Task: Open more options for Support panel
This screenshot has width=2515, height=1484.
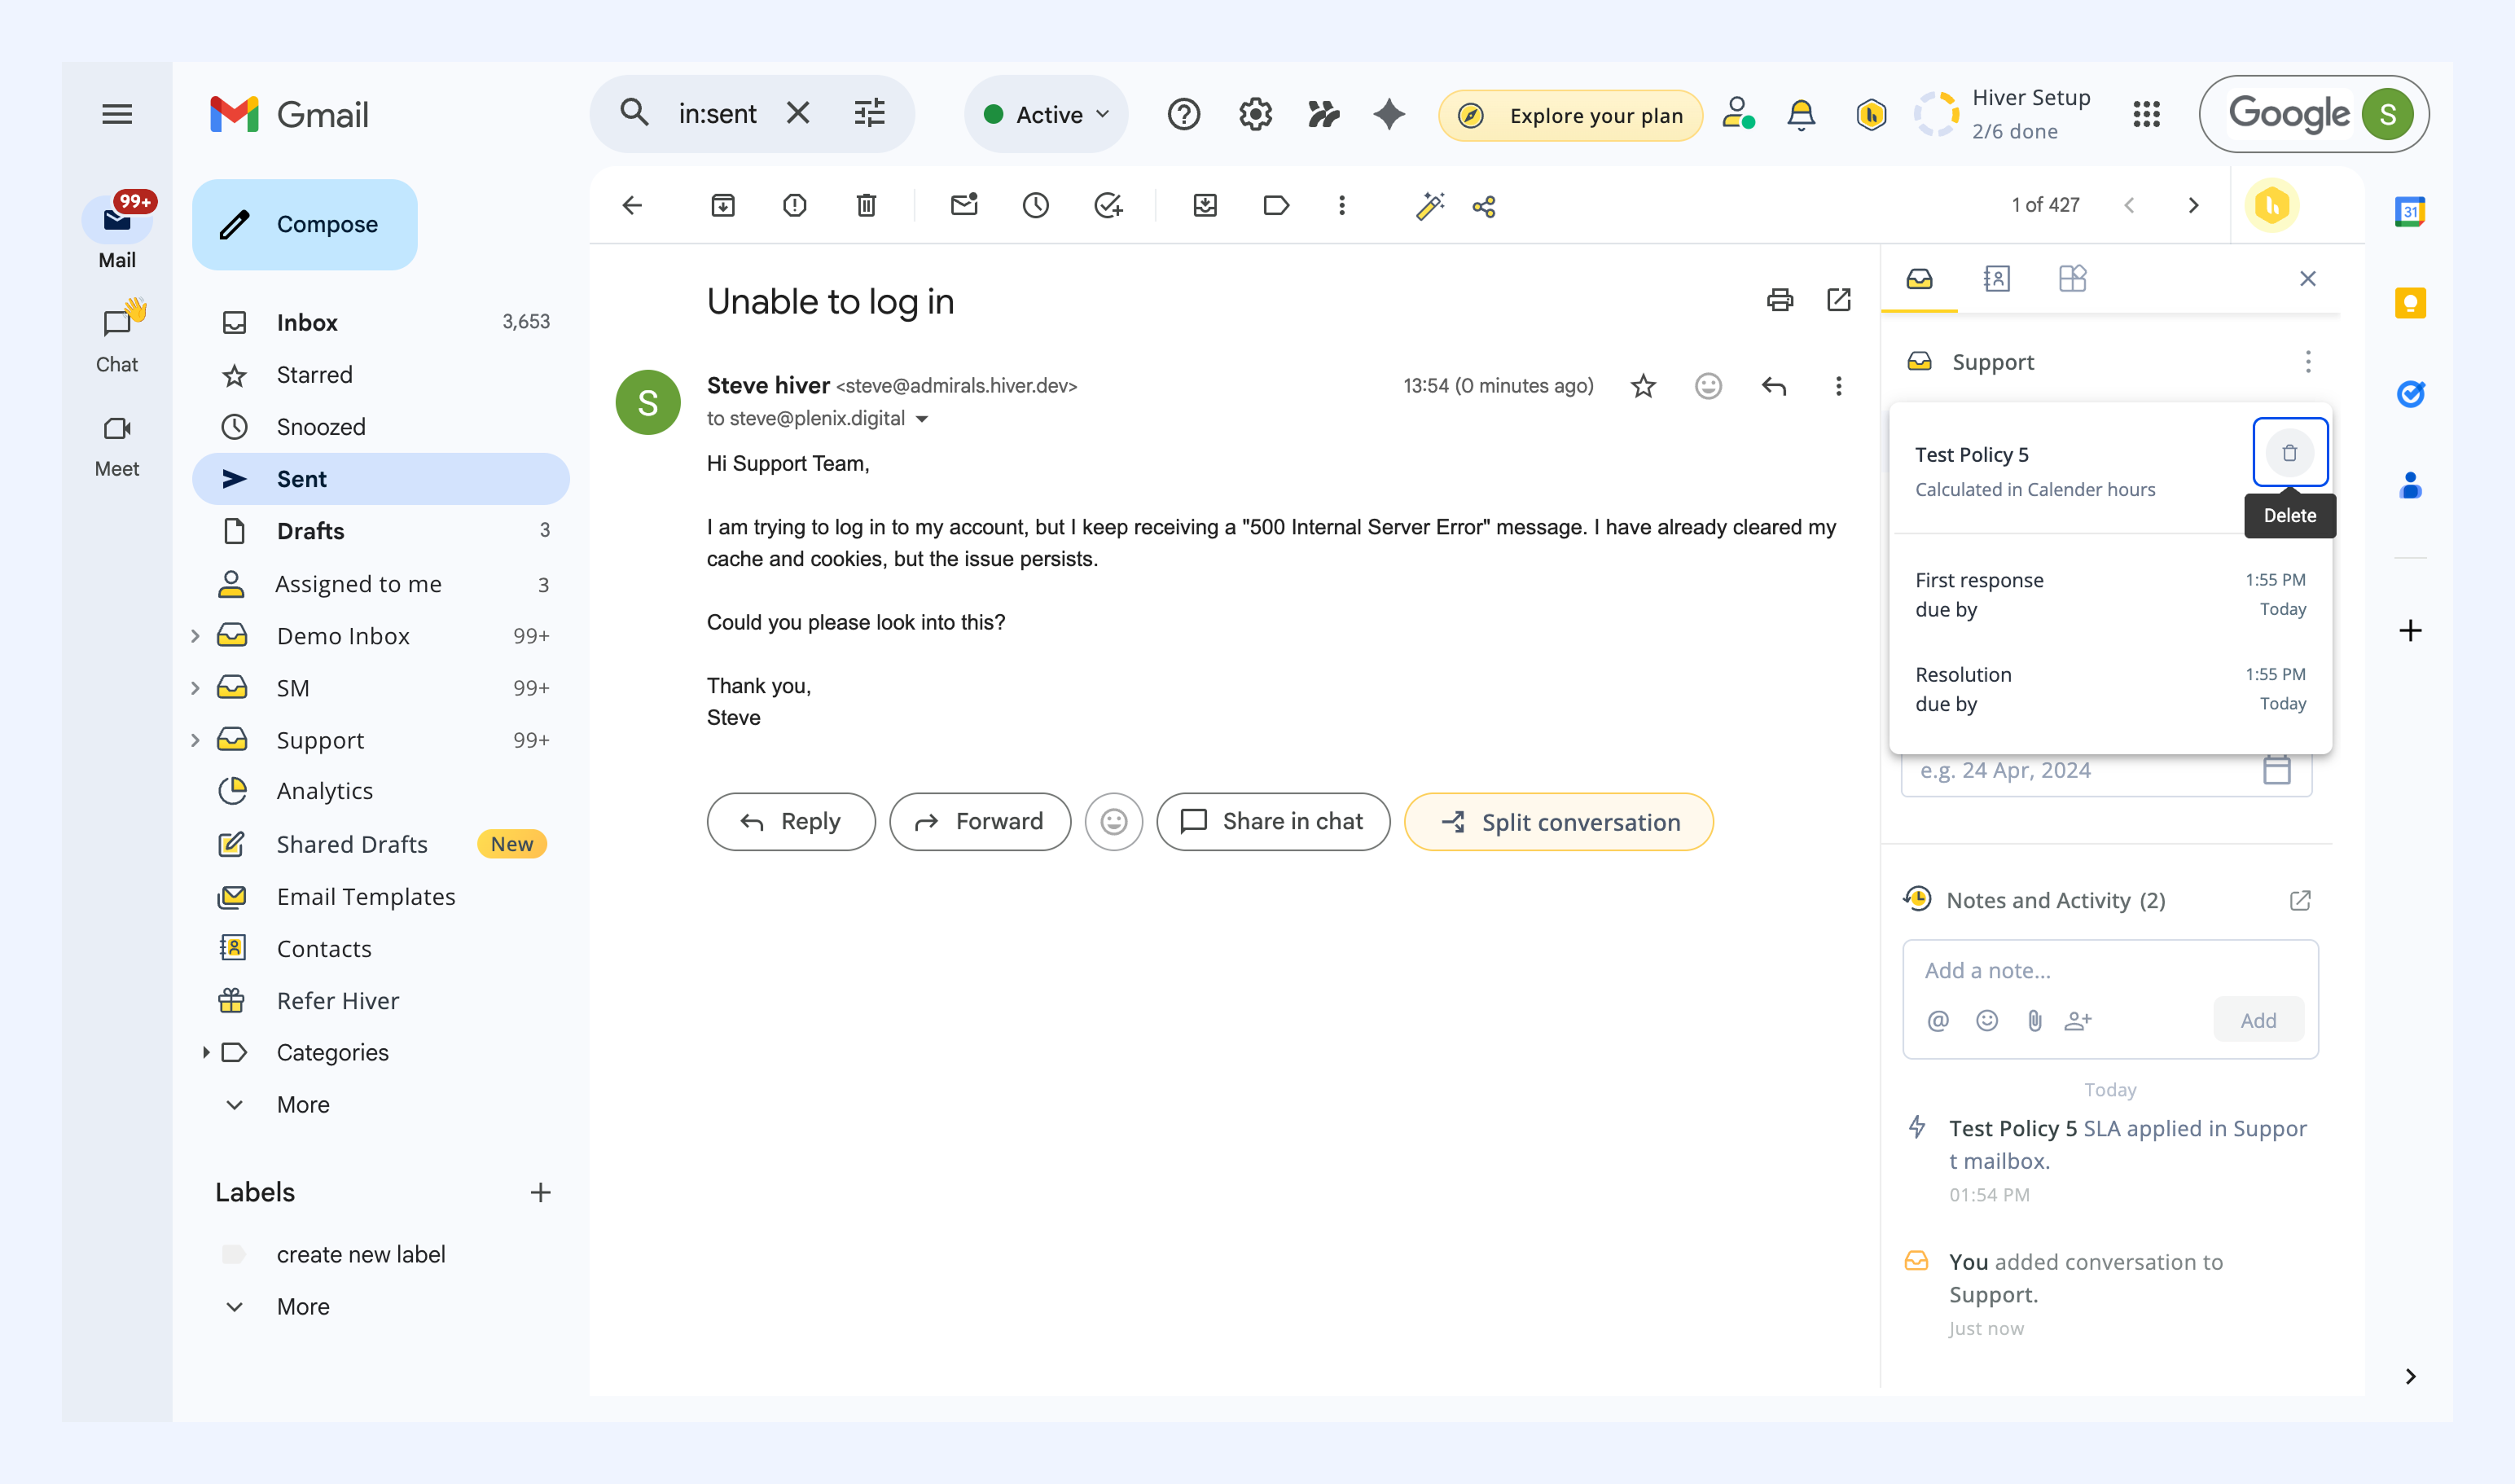Action: pyautogui.click(x=2307, y=362)
